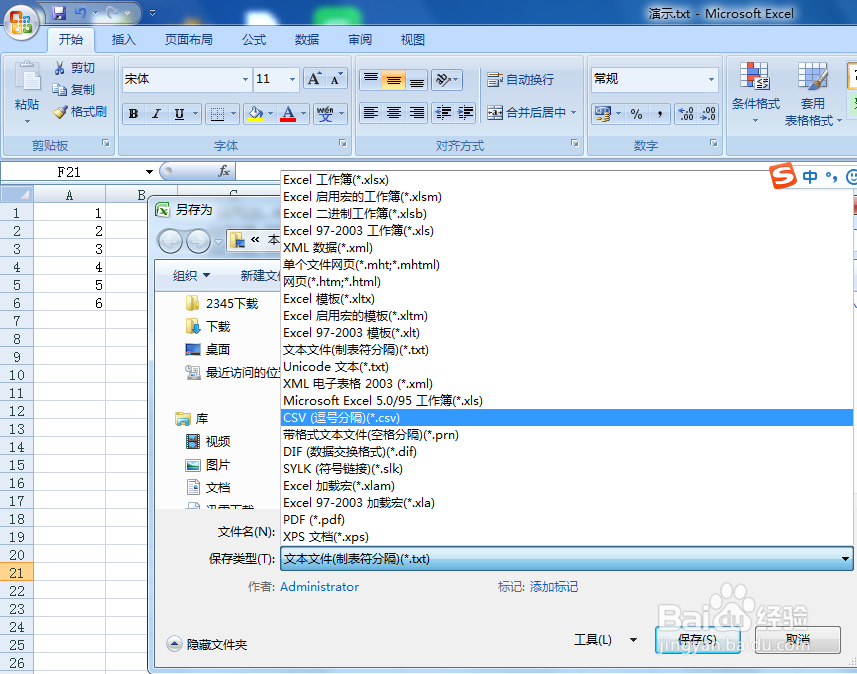Open the Name Box dropdown arrow
The height and width of the screenshot is (674, 857).
(149, 172)
